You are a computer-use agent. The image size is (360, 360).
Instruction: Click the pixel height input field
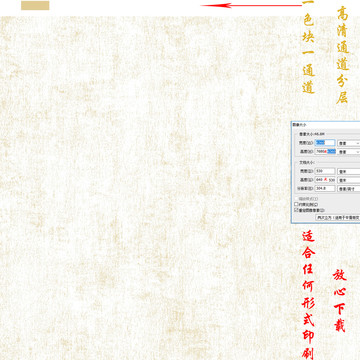pyautogui.click(x=325, y=151)
